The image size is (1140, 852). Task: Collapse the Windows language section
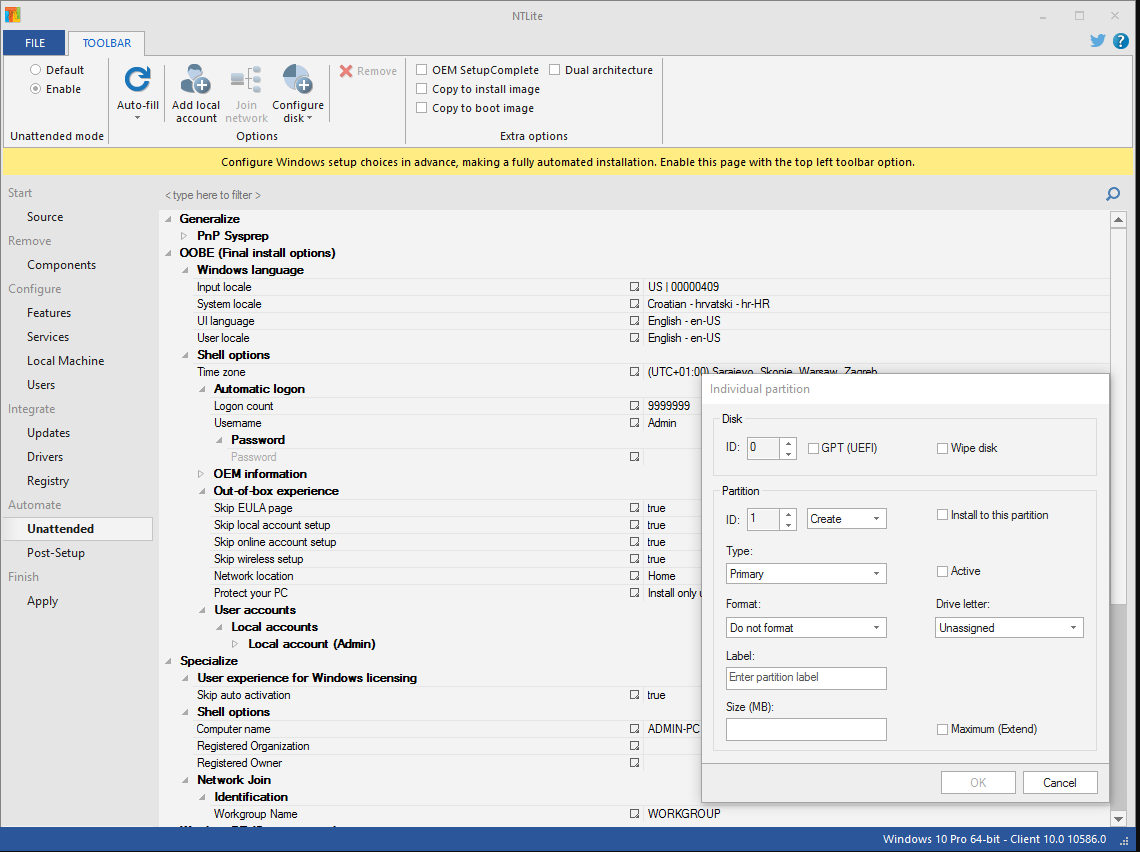185,270
